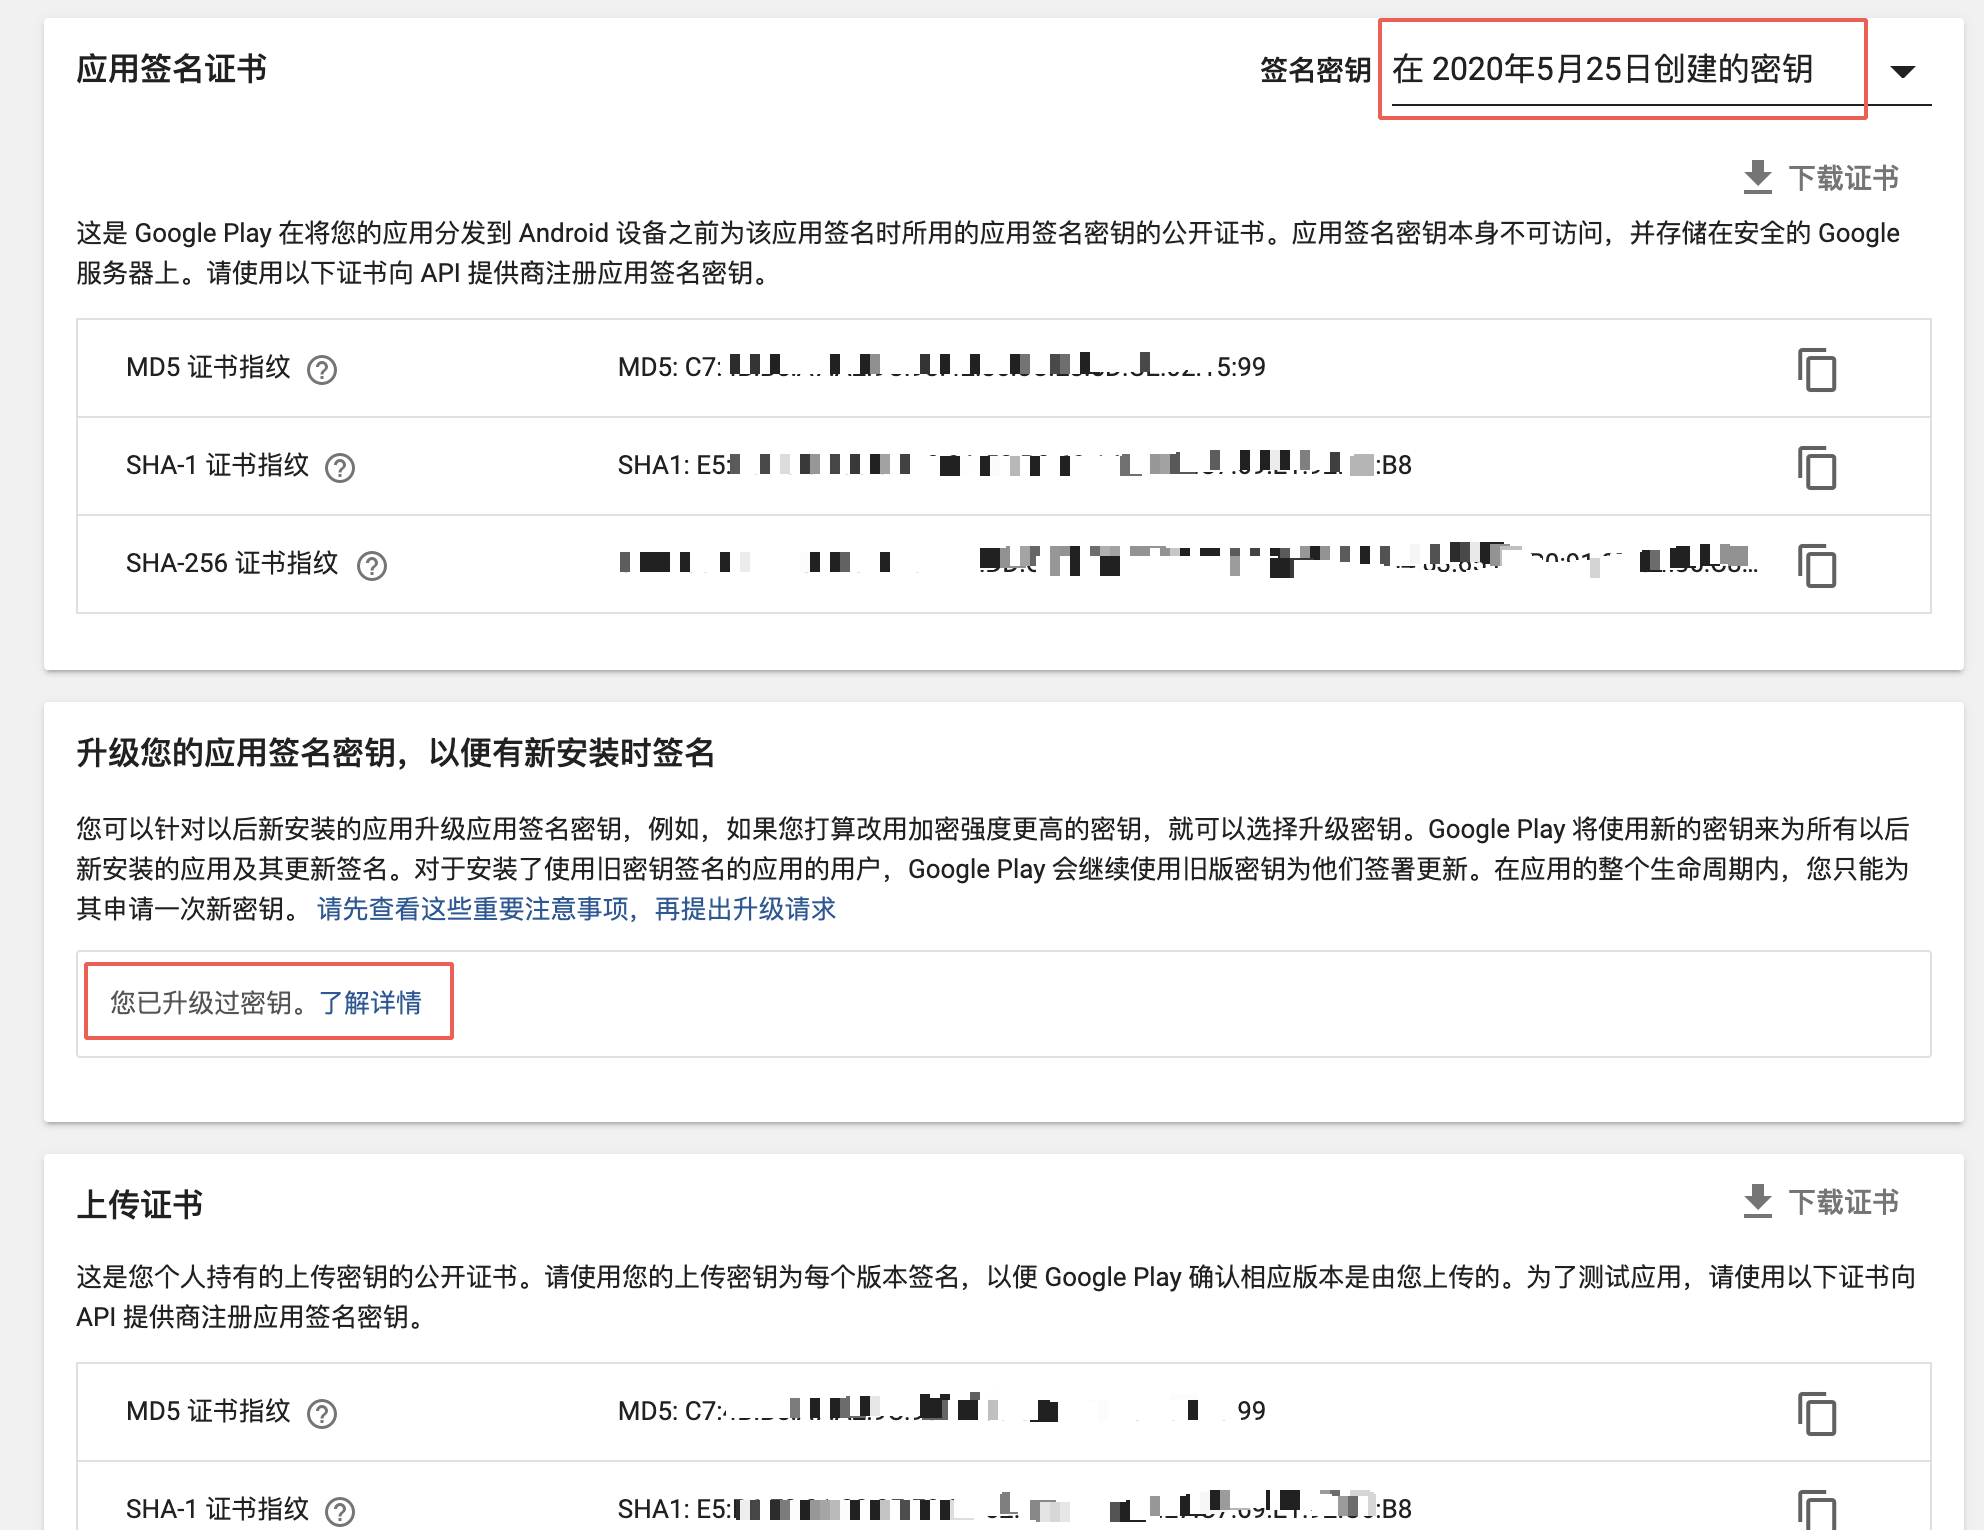
Task: Click the app signing SHA-256 fingerprint value
Action: coord(1186,564)
